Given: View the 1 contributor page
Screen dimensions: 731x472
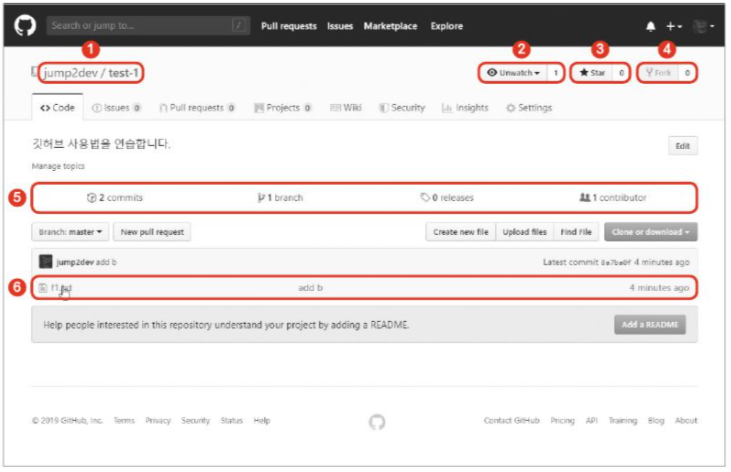Looking at the screenshot, I should click(x=613, y=198).
